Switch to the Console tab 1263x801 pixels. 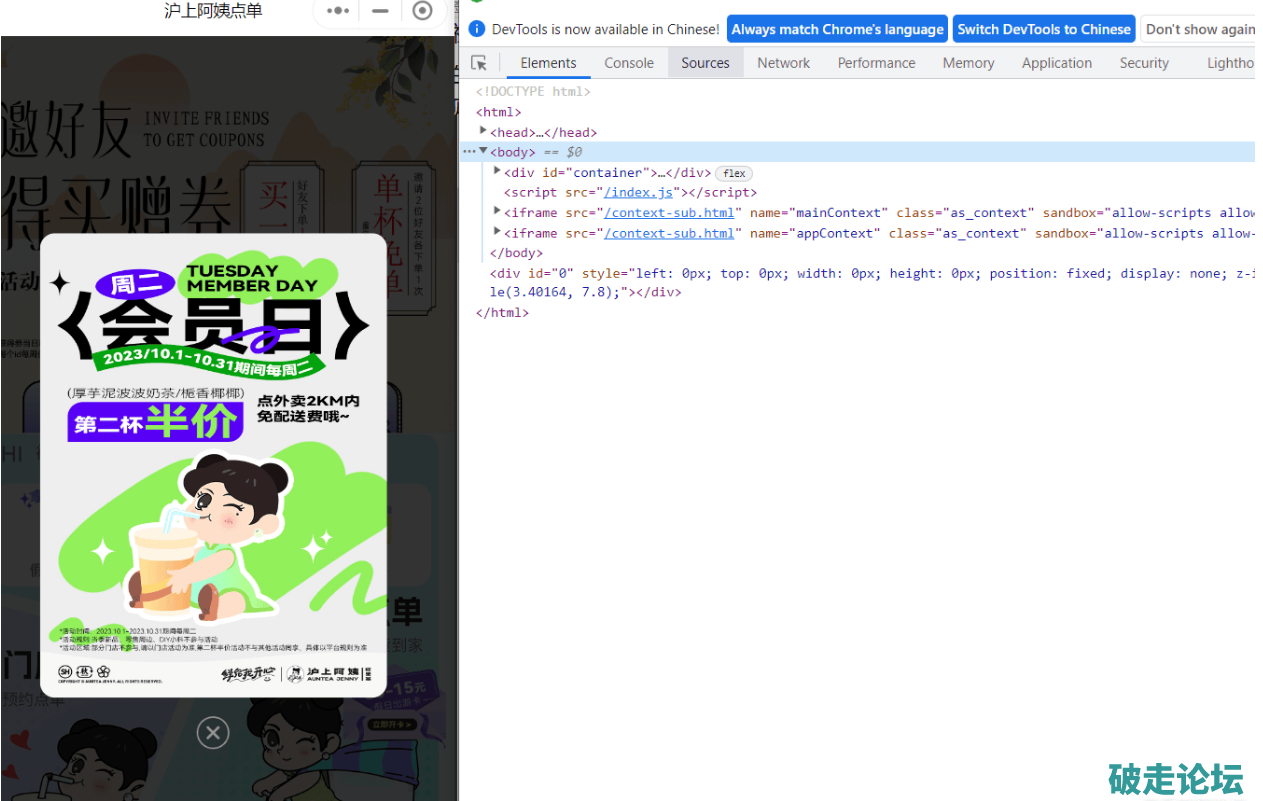click(x=628, y=63)
